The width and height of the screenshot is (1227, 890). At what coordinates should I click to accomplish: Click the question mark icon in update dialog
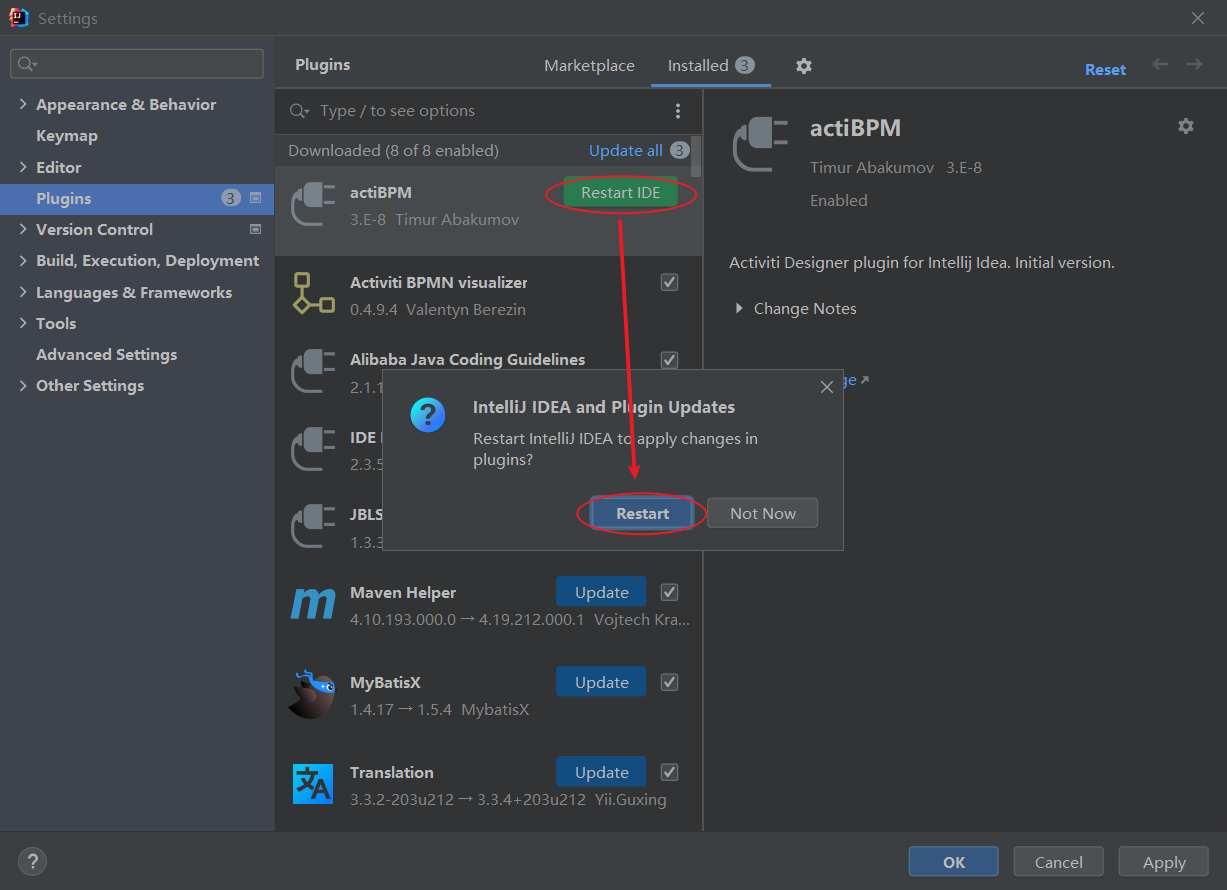click(x=428, y=414)
